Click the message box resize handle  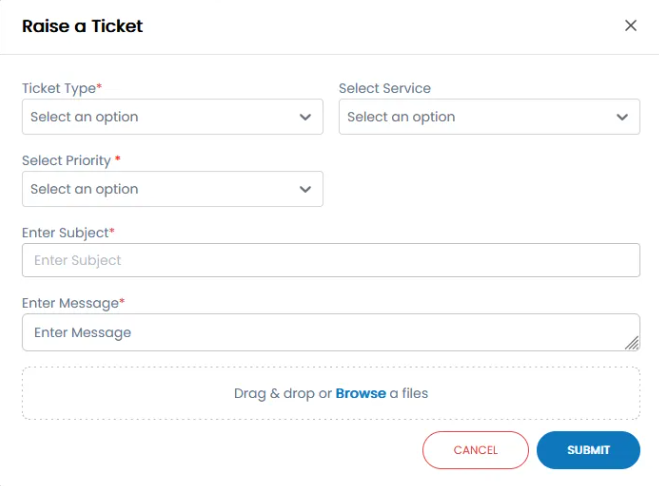(632, 343)
